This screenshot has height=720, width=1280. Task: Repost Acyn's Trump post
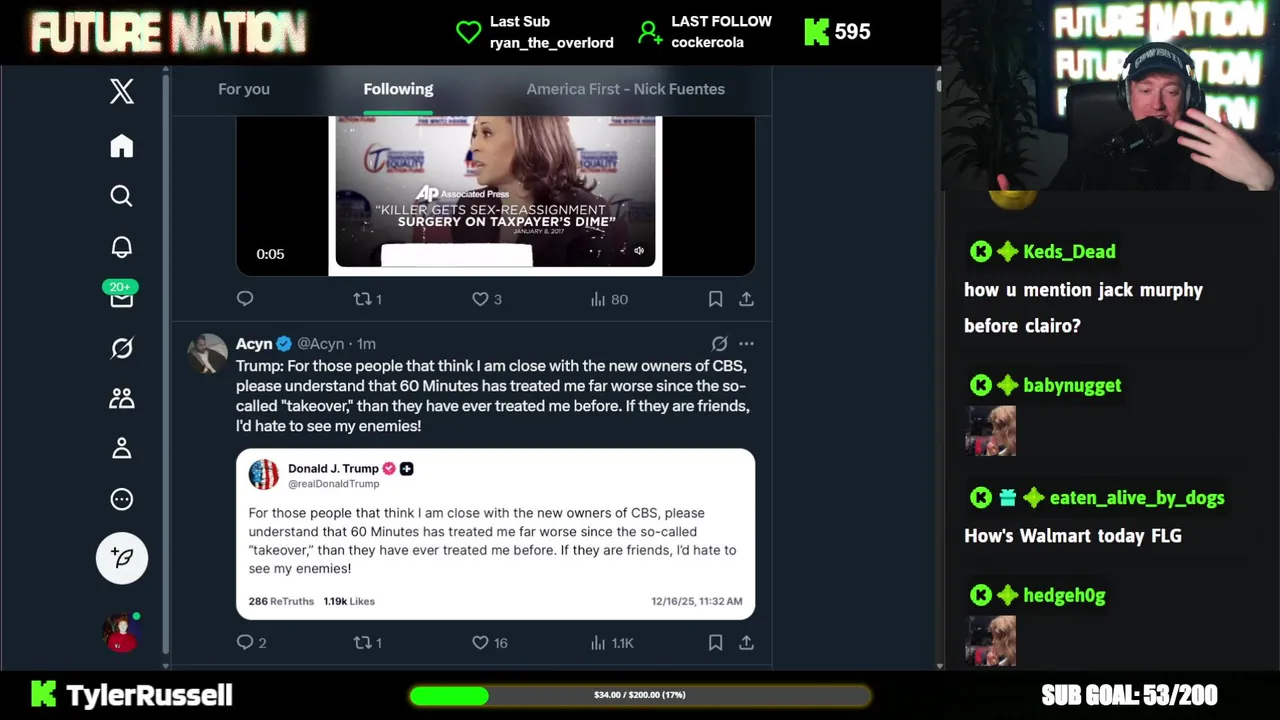(368, 642)
